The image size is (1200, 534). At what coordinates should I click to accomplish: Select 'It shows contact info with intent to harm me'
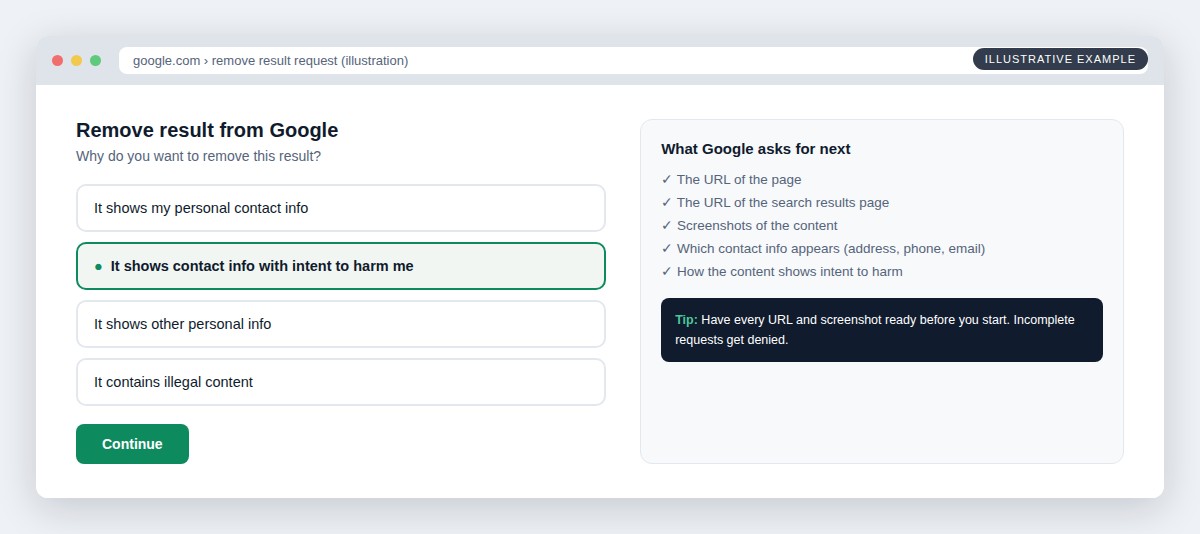[x=341, y=266]
